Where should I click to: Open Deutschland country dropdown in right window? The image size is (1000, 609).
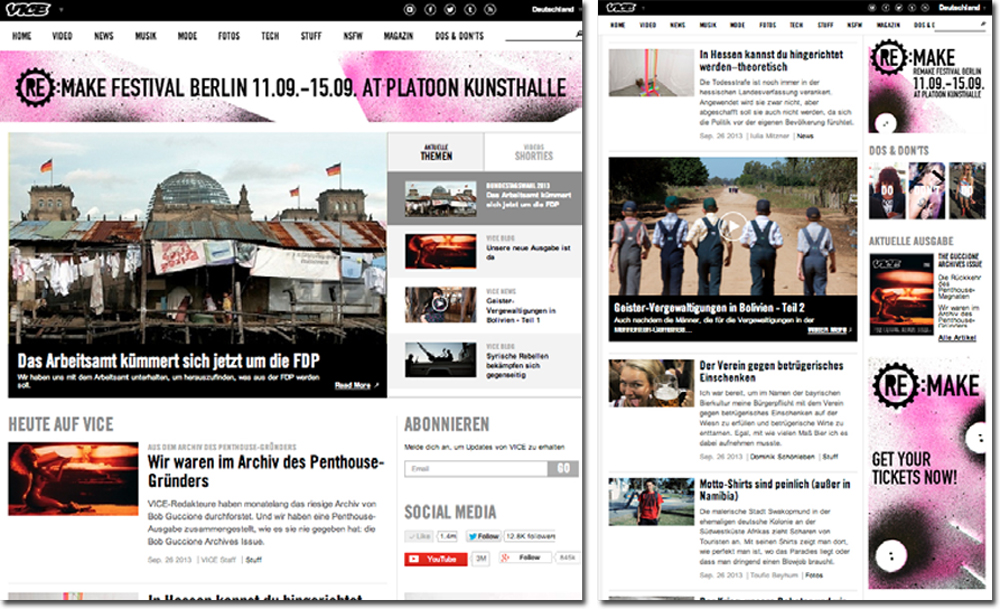point(963,8)
